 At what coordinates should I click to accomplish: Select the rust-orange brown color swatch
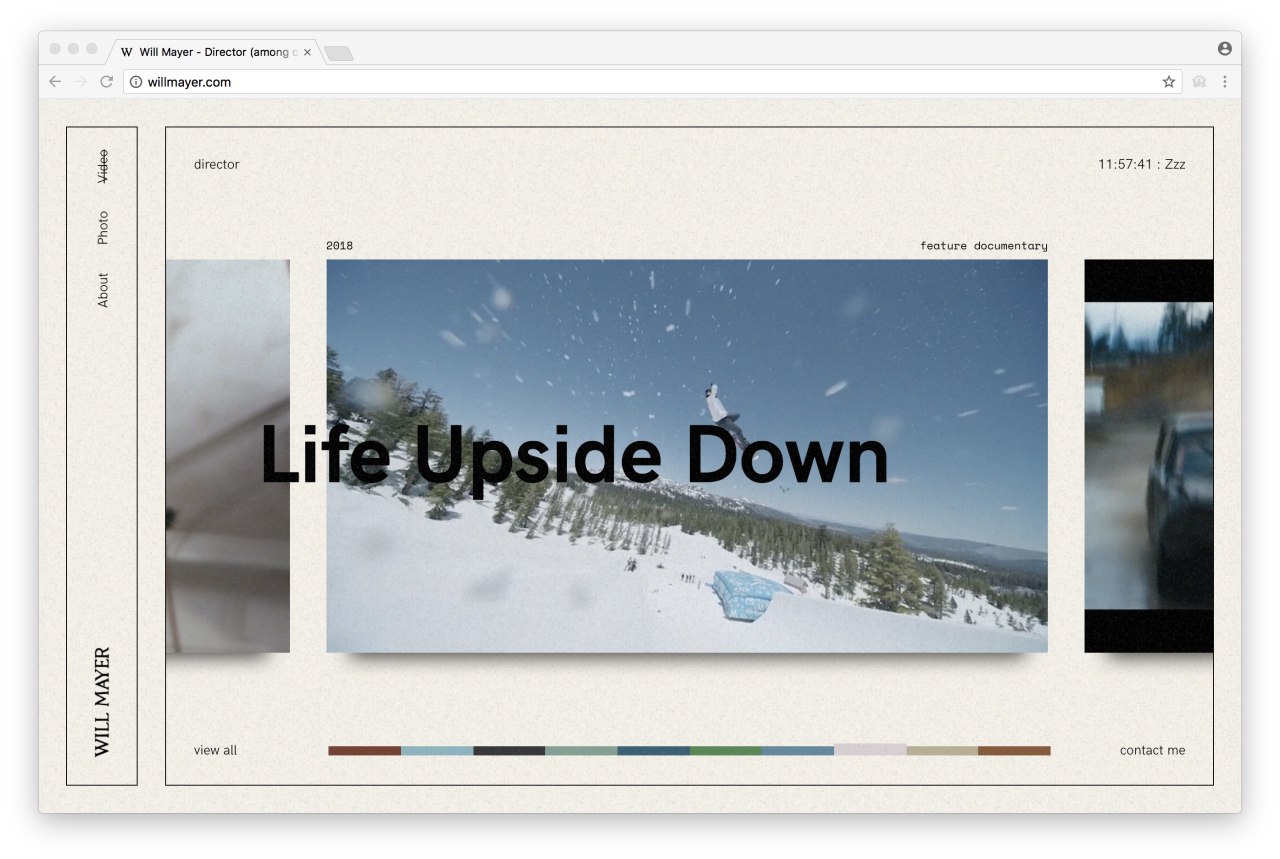point(1014,750)
